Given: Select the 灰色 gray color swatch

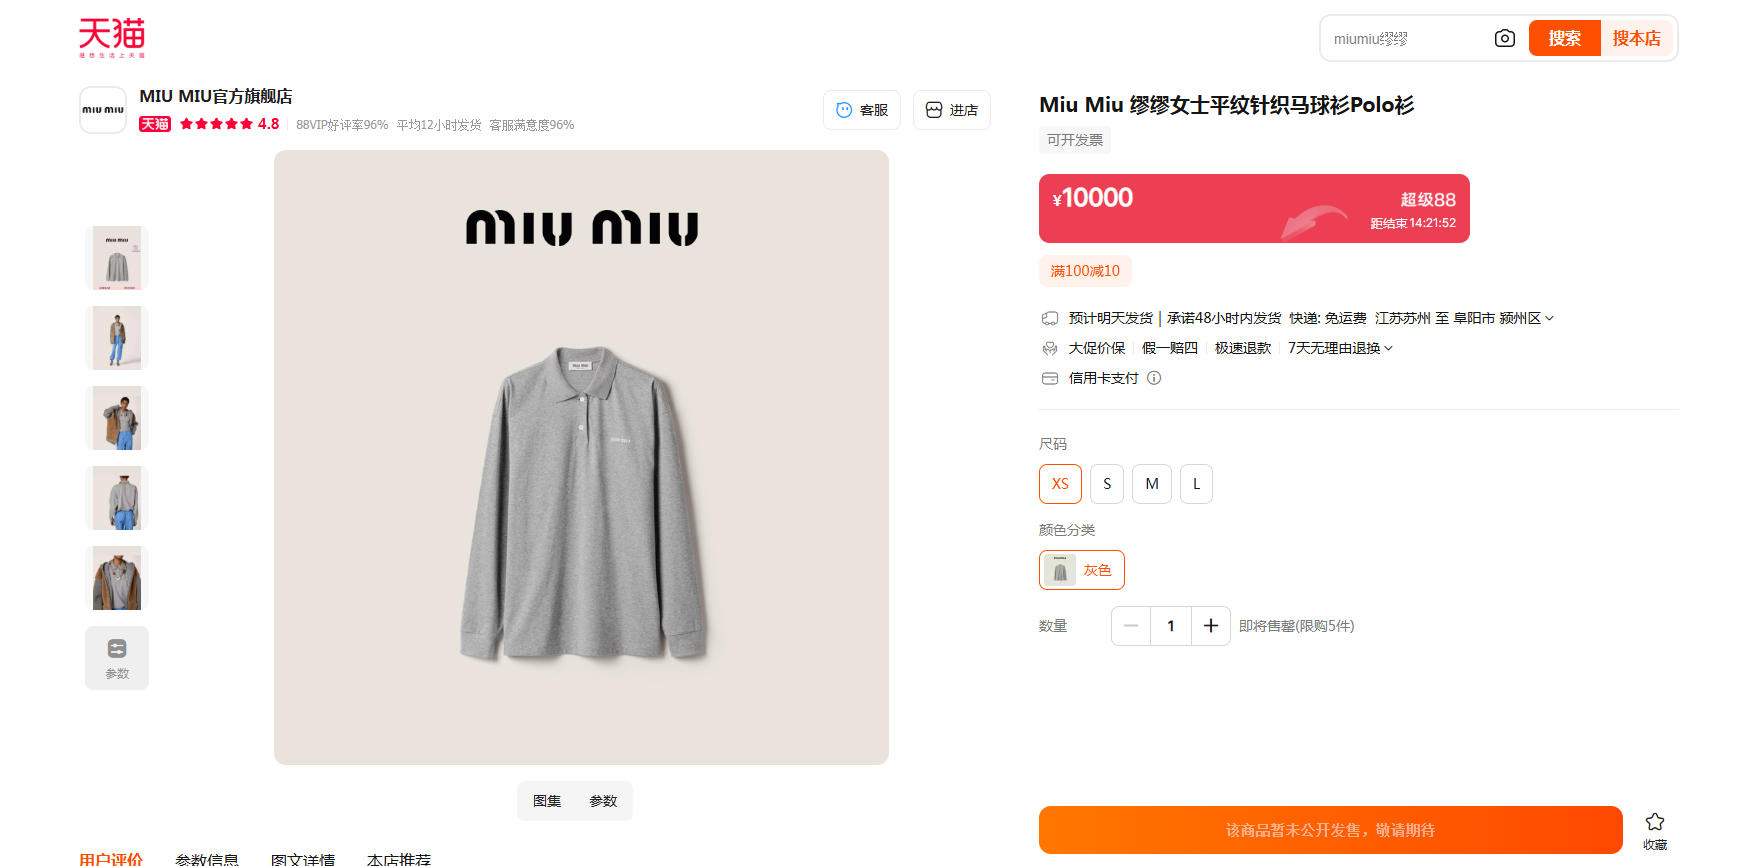Looking at the screenshot, I should [x=1082, y=570].
